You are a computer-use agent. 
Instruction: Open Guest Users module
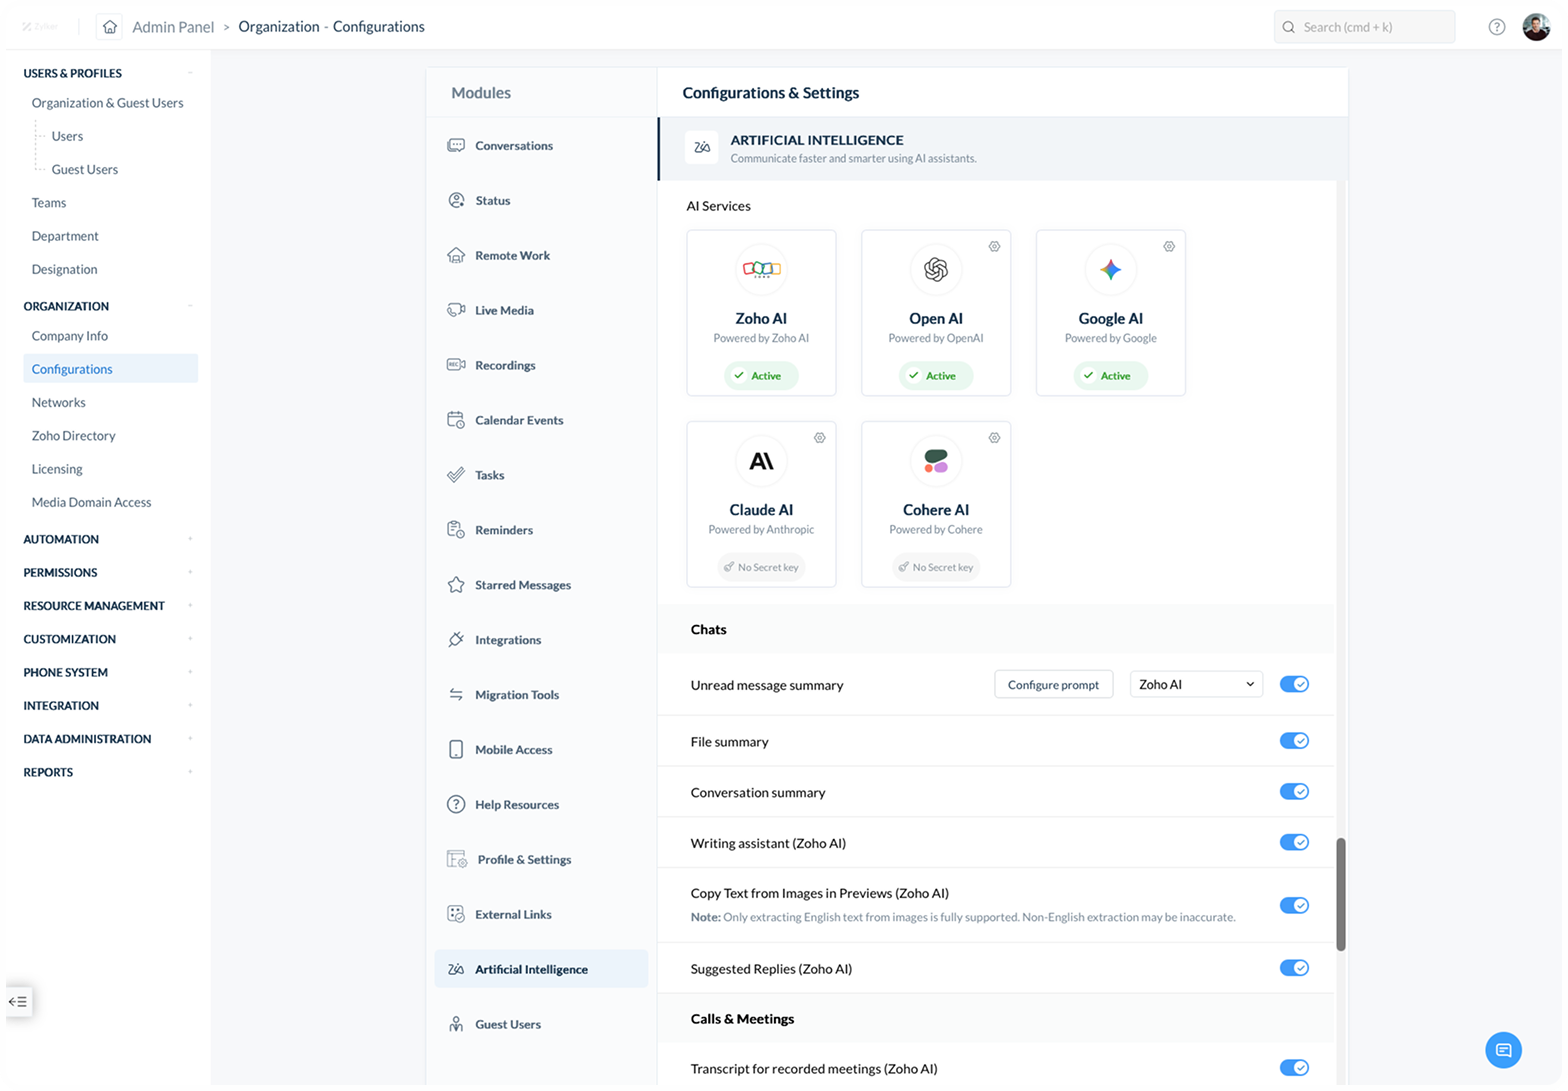(x=541, y=1024)
